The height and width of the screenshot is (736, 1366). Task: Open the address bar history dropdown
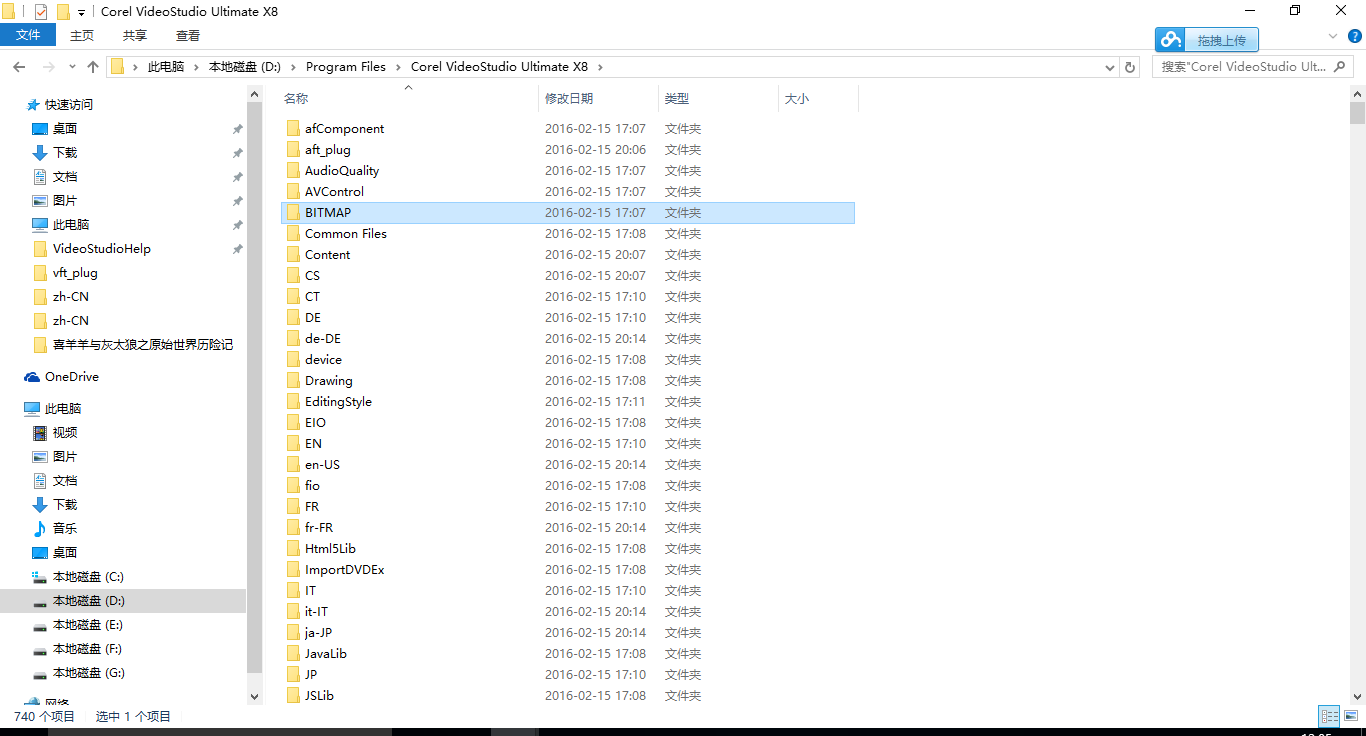pos(1110,67)
